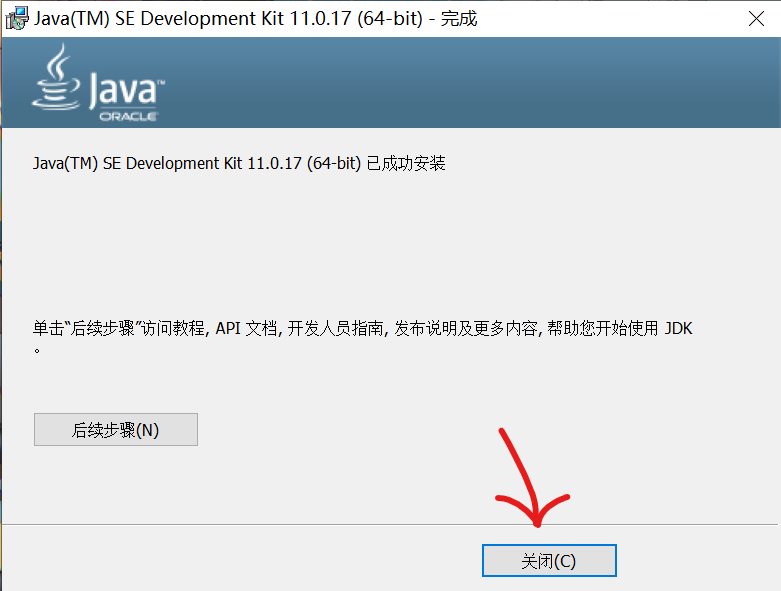Click the 发布说明 phrase in the paragraph
This screenshot has width=781, height=591.
pyautogui.click(x=426, y=329)
